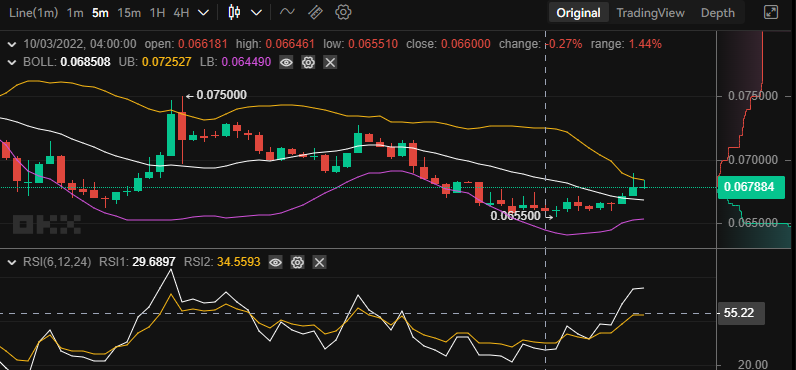The width and height of the screenshot is (796, 370).
Task: Switch to the Depth tab
Action: [717, 13]
